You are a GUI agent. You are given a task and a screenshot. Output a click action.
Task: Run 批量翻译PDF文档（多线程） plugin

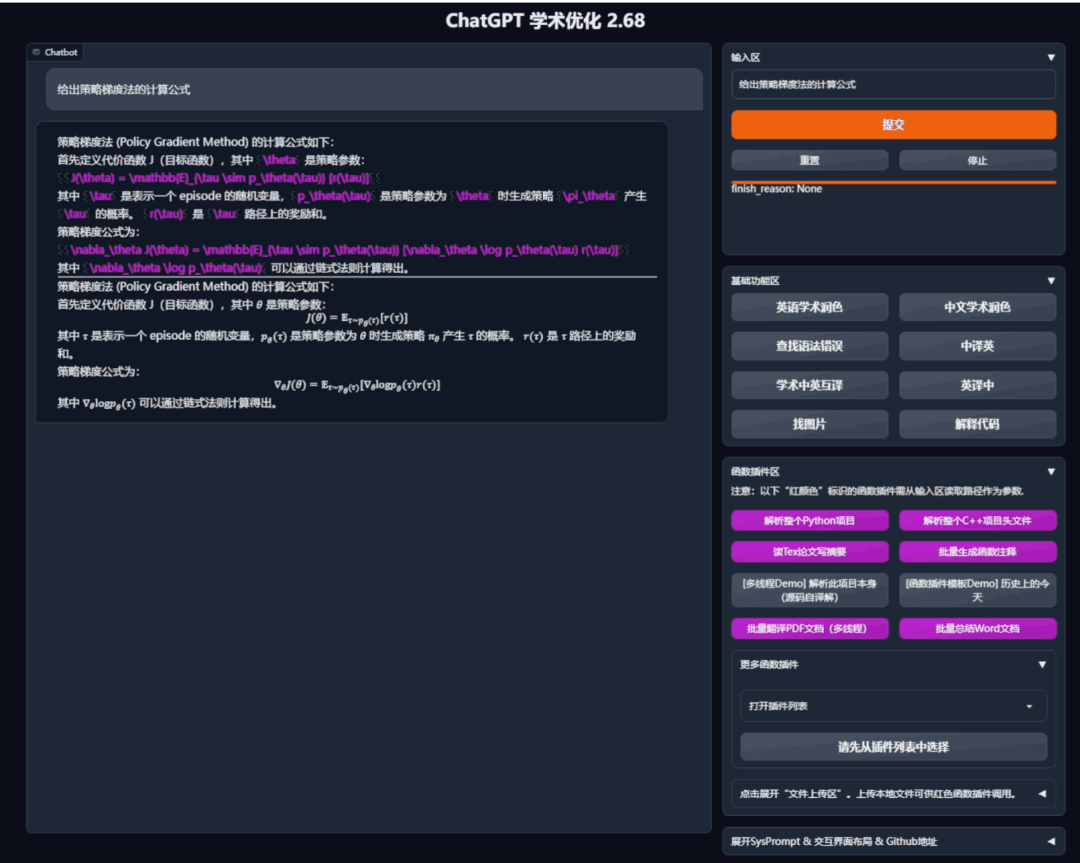[809, 629]
